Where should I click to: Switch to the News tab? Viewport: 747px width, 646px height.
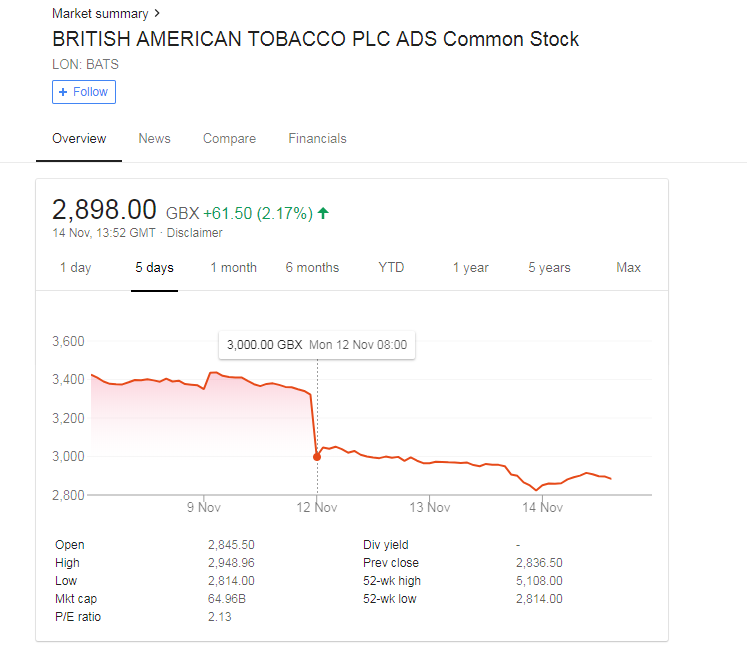(x=154, y=139)
